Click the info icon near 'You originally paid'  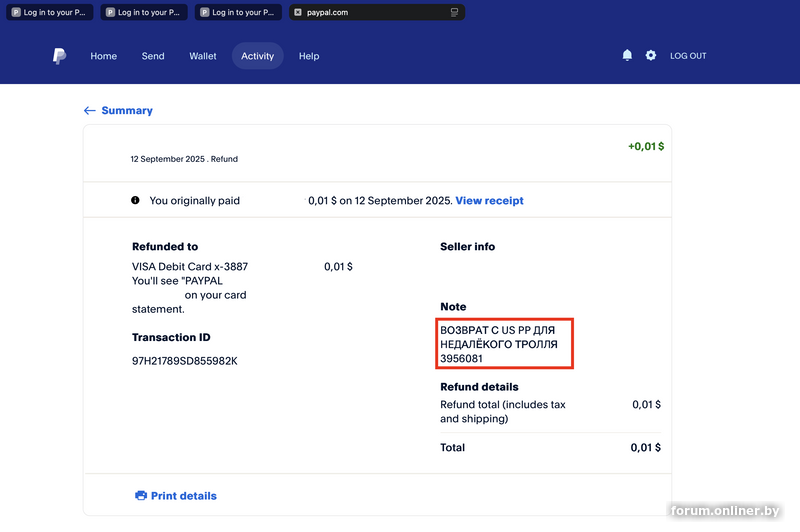pos(135,200)
